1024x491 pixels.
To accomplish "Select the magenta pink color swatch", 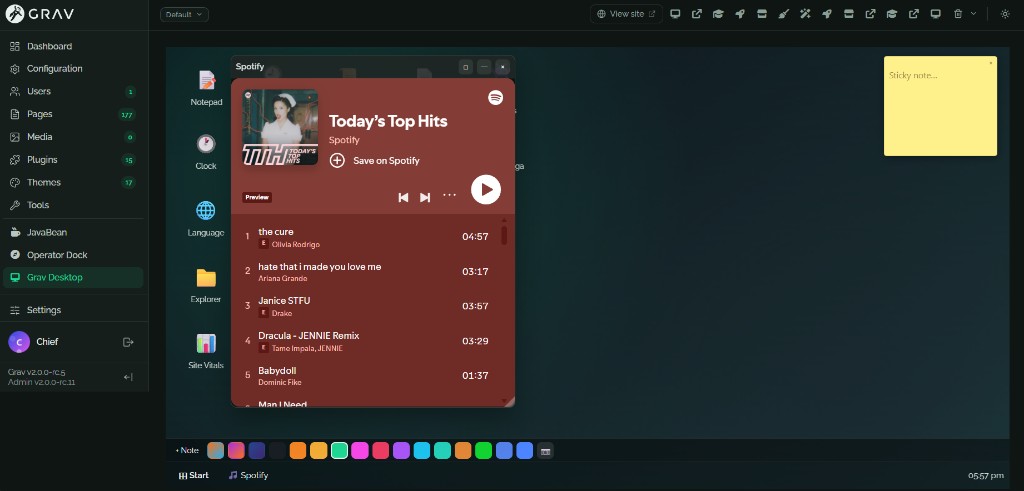I will click(x=360, y=451).
